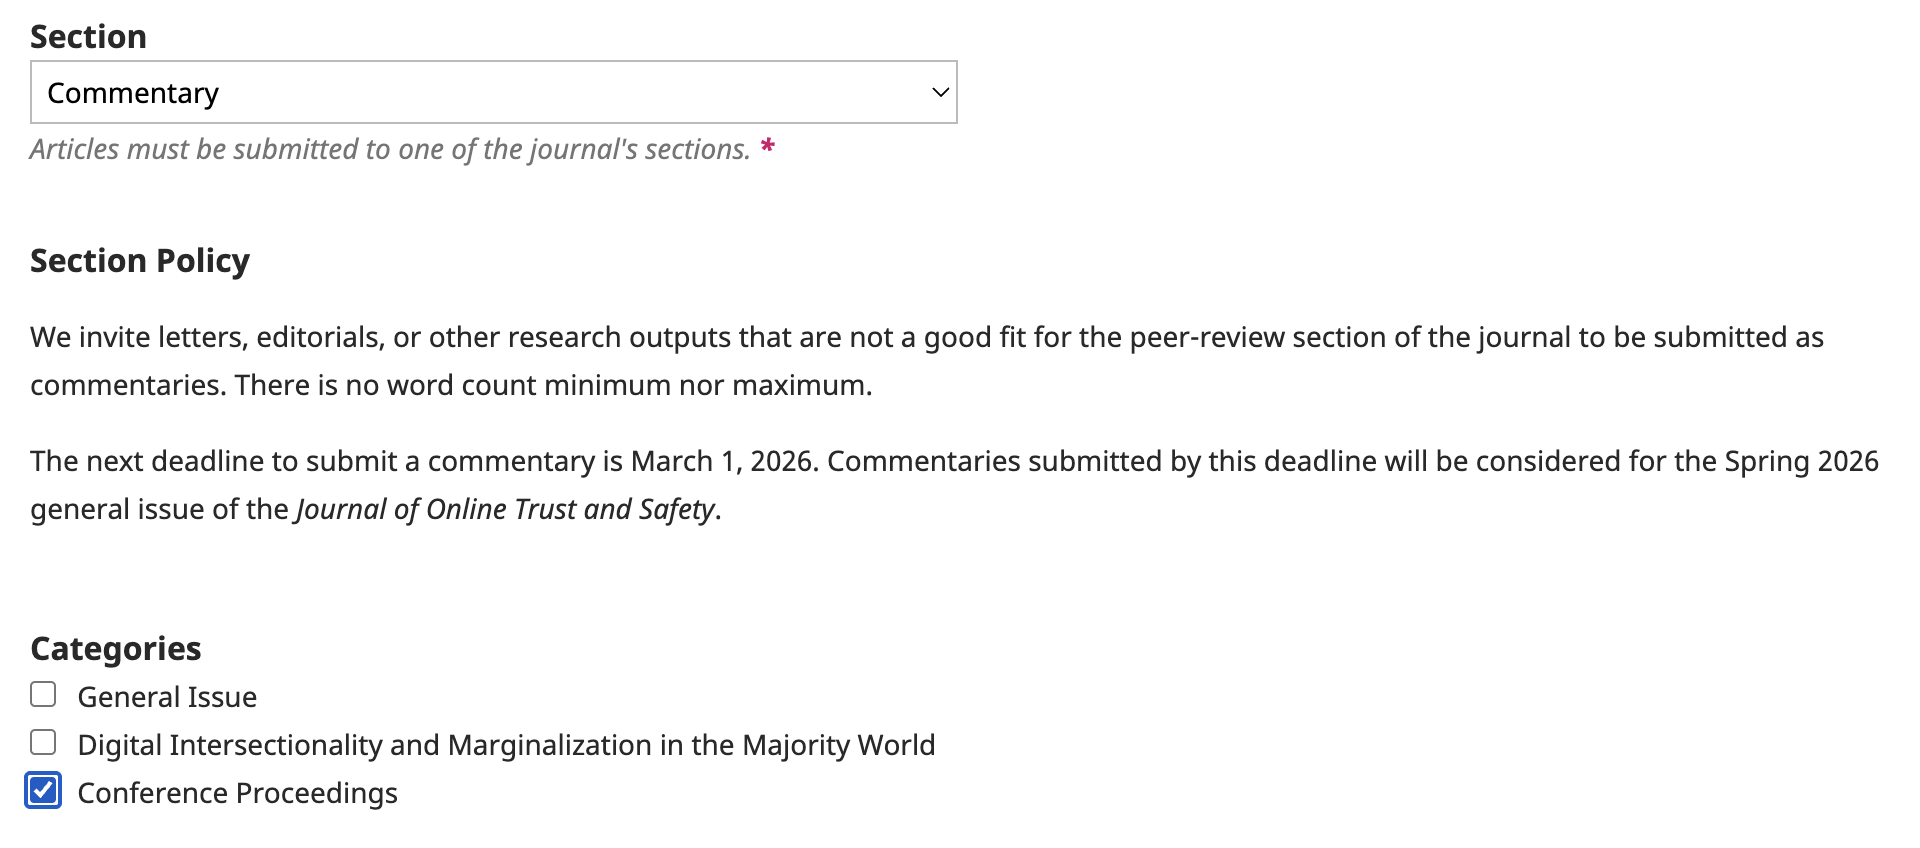Click the 'General Issue' label text
This screenshot has height=848, width=1920.
167,697
